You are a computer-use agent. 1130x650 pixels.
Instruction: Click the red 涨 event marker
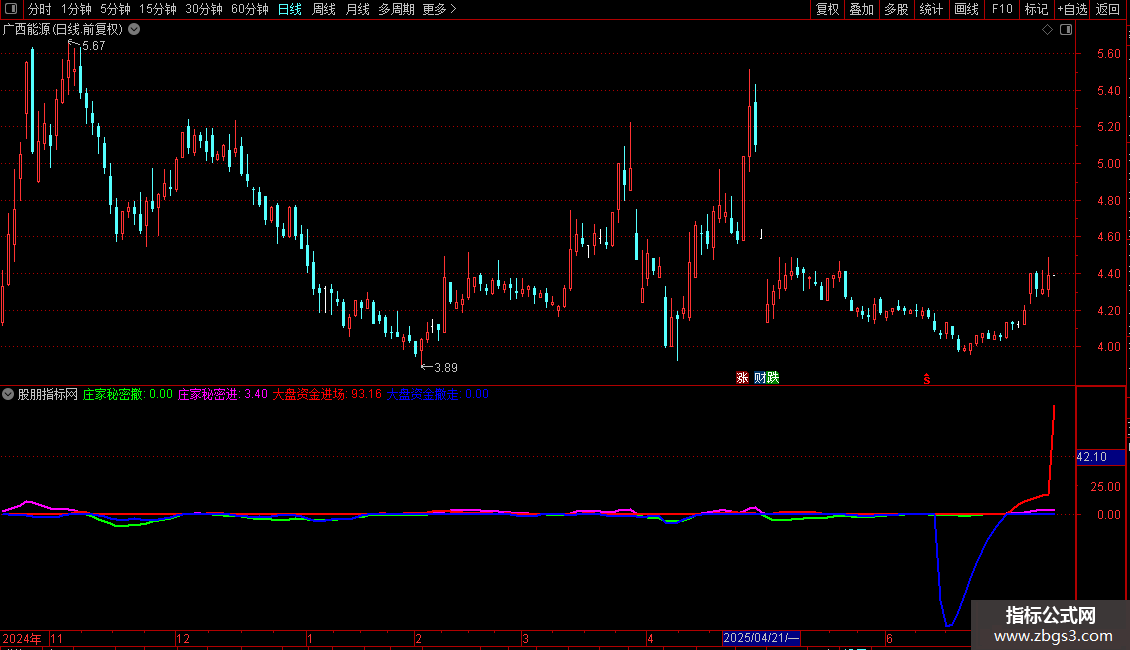[x=742, y=378]
